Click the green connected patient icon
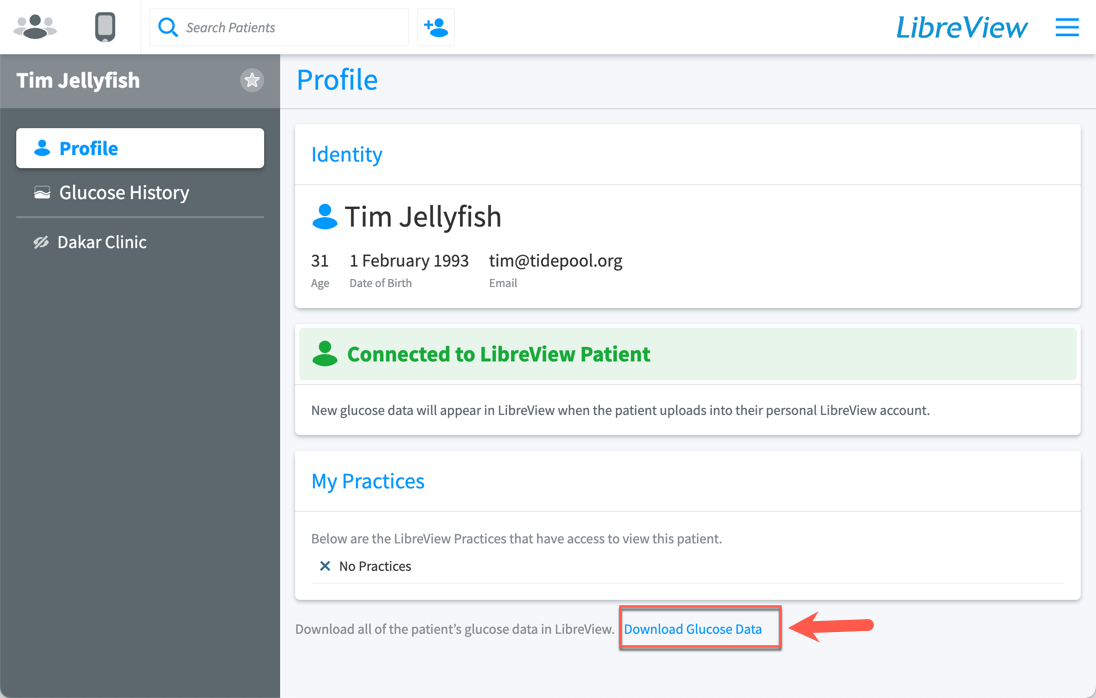This screenshot has height=698, width=1096. pyautogui.click(x=324, y=354)
